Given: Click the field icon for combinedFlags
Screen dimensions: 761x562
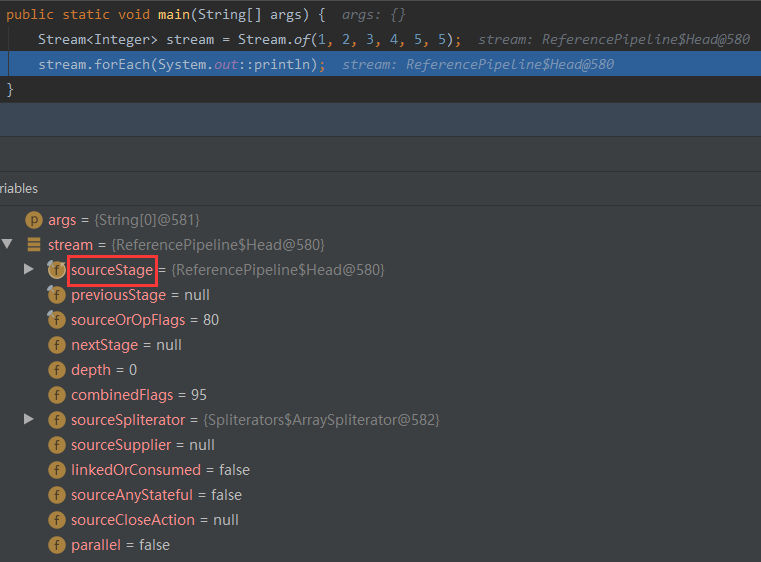Looking at the screenshot, I should 57,395.
